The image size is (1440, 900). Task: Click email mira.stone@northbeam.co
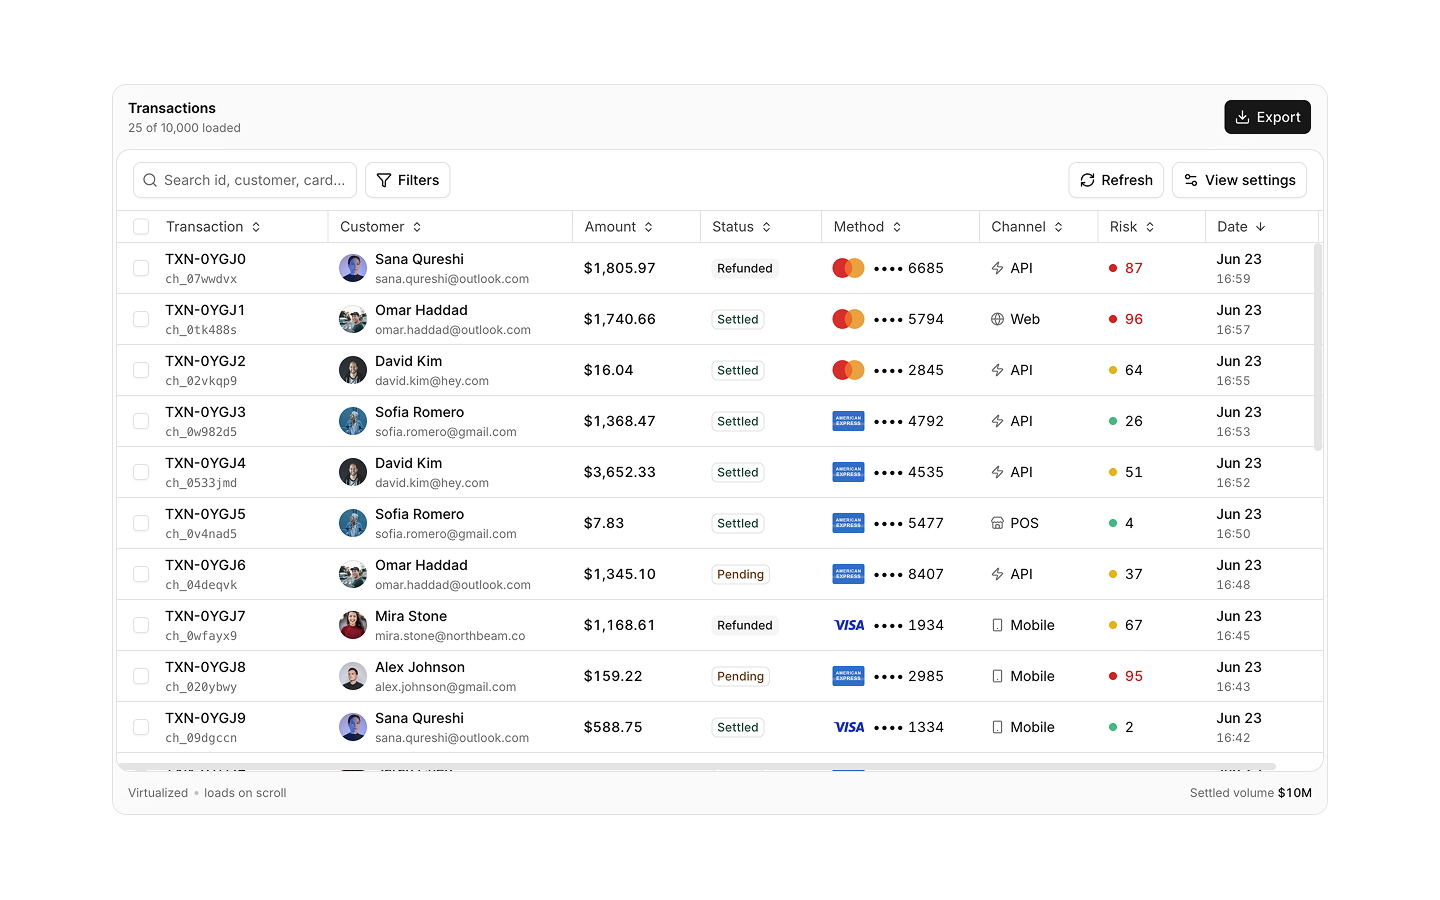[450, 636]
